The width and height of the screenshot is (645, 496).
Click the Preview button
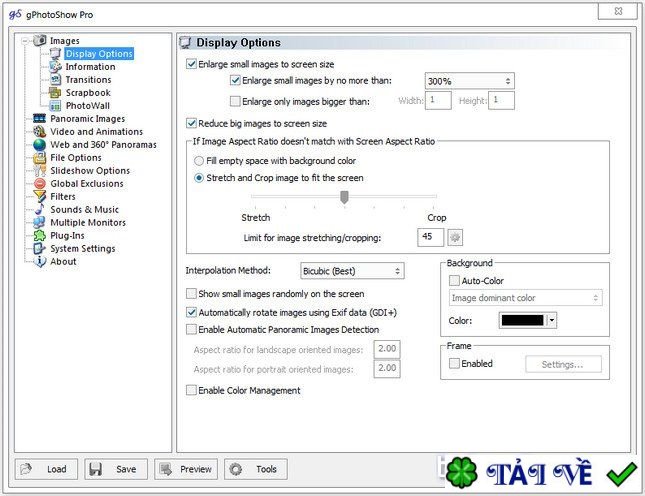[186, 469]
